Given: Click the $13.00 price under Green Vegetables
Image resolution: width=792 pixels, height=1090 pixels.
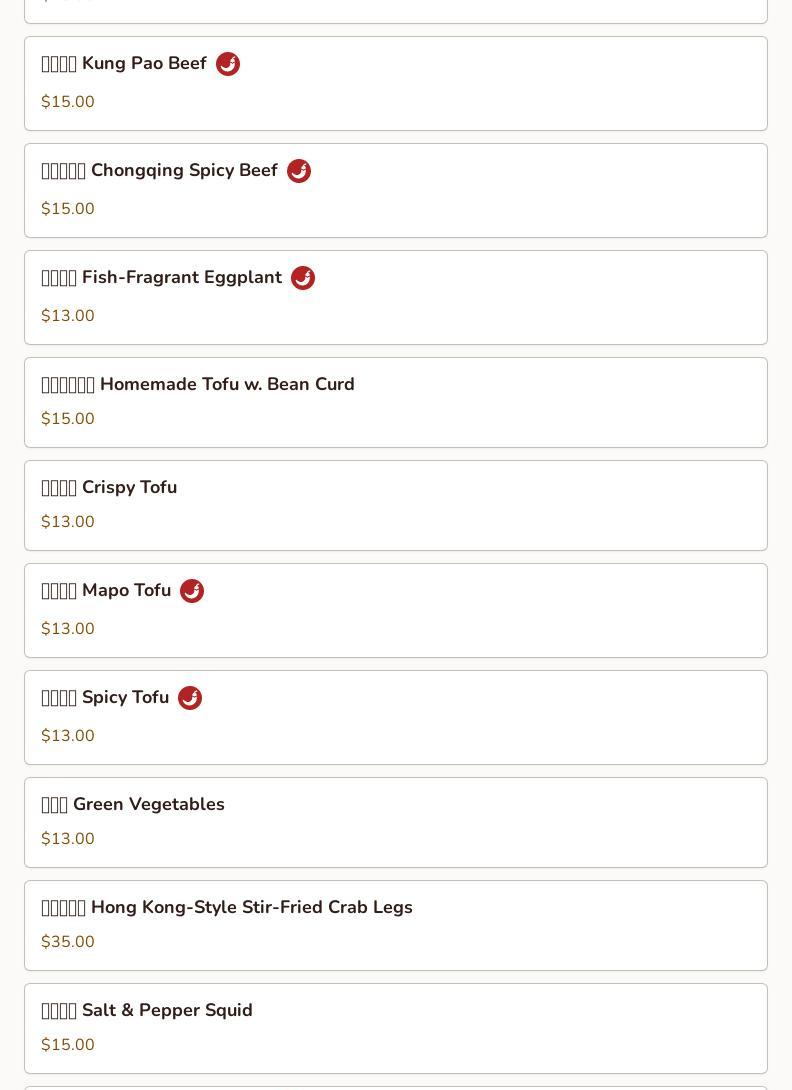Looking at the screenshot, I should (68, 839).
